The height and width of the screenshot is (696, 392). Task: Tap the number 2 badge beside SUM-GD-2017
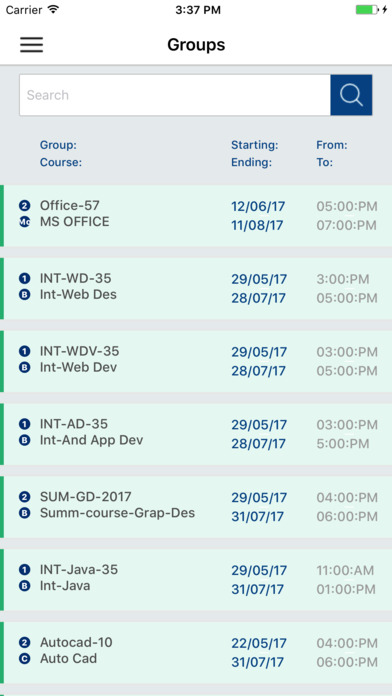[24, 497]
